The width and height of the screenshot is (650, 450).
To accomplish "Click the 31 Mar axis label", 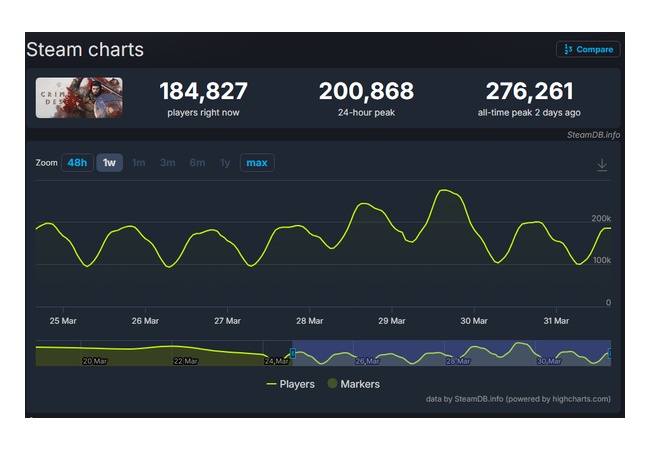I will [556, 321].
